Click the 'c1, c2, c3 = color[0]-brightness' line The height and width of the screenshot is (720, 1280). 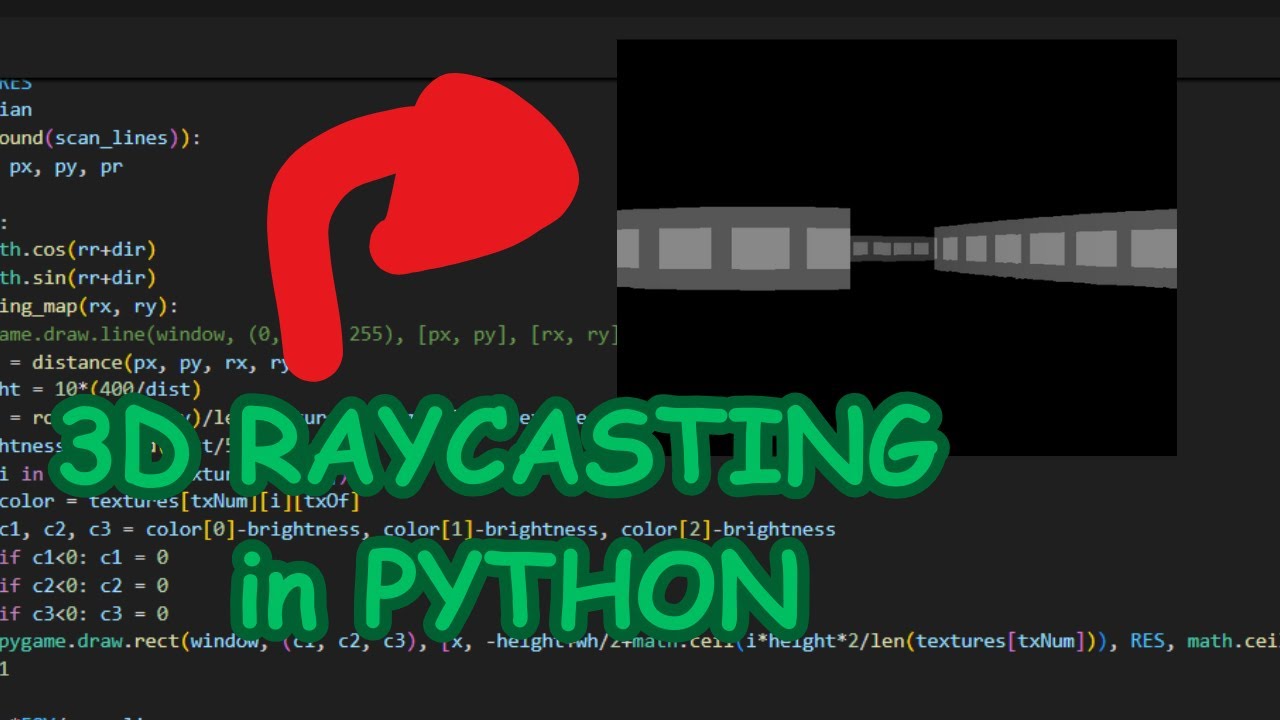(x=417, y=529)
